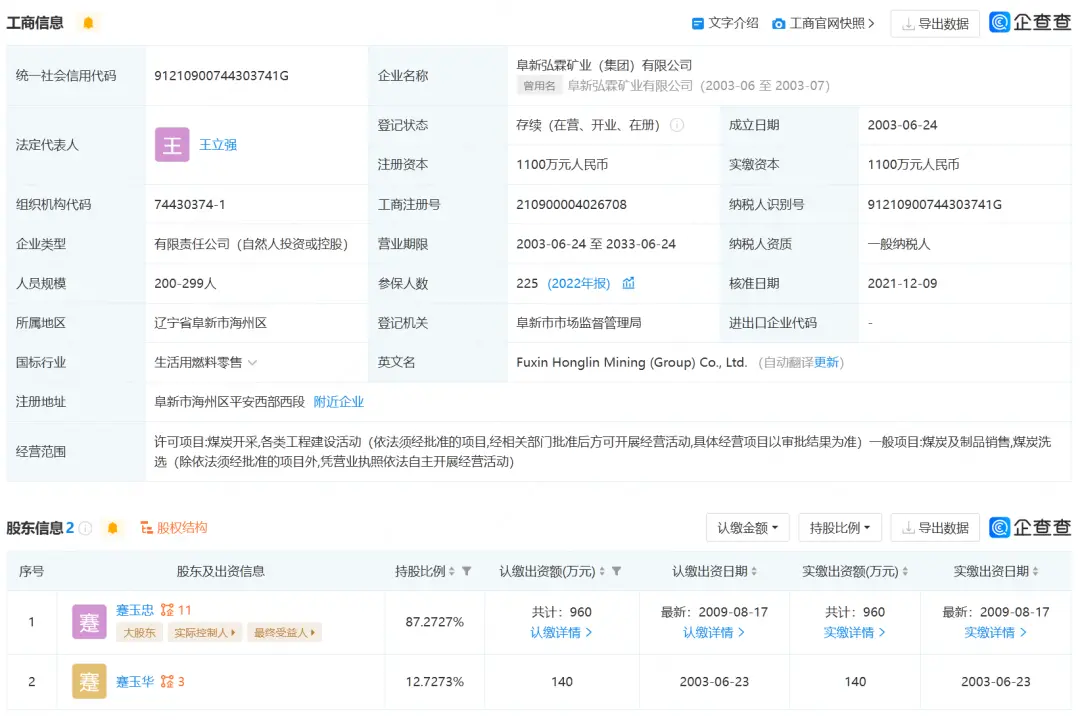Open the 附近企业 nearby companies link
The height and width of the screenshot is (721, 1080).
(x=339, y=402)
